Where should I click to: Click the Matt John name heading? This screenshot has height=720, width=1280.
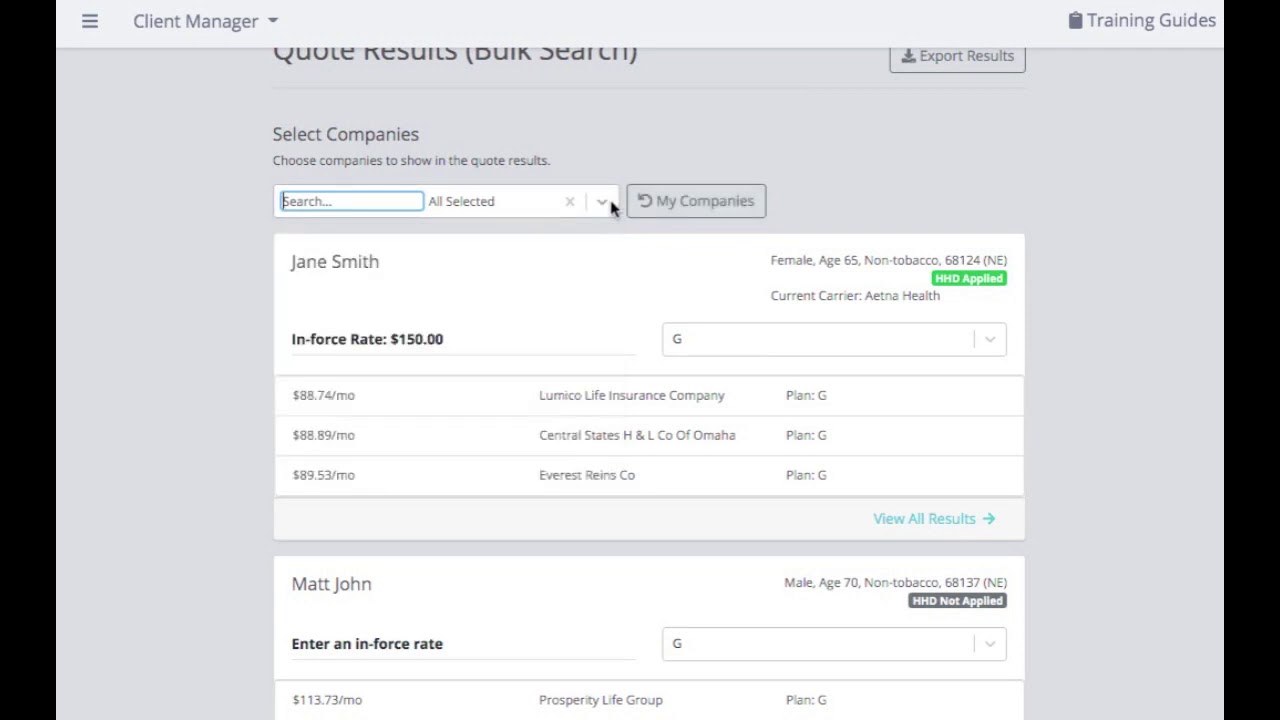point(331,584)
